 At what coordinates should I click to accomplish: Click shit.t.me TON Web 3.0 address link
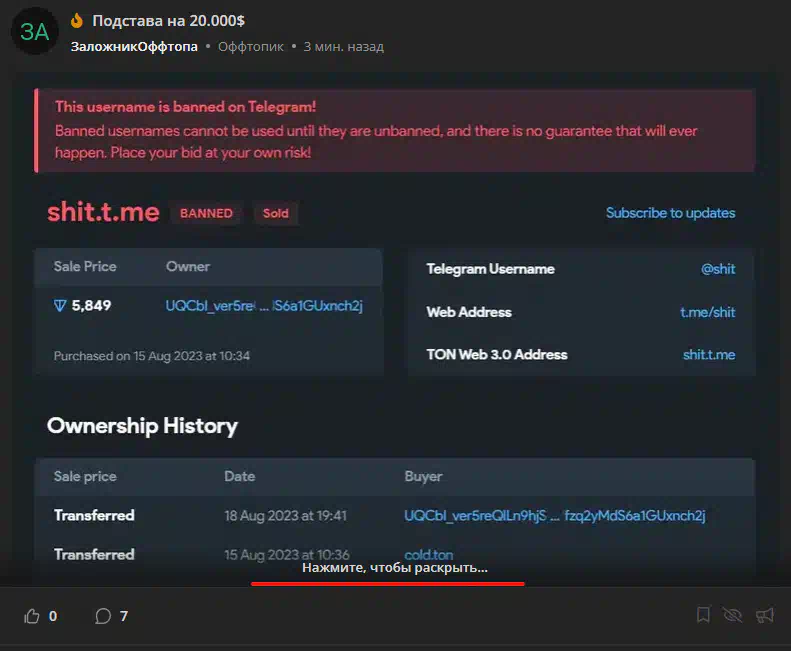[x=709, y=355]
